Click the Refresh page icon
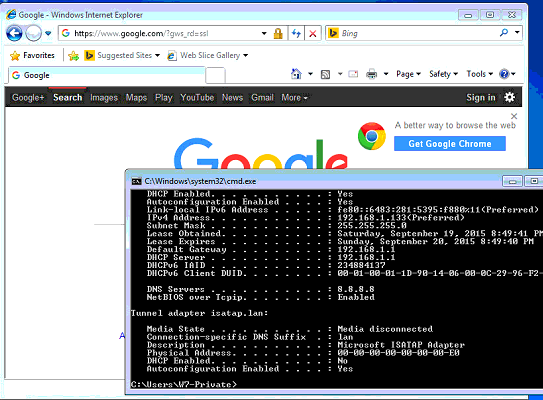Screen dimensions: 543x400 point(296,34)
